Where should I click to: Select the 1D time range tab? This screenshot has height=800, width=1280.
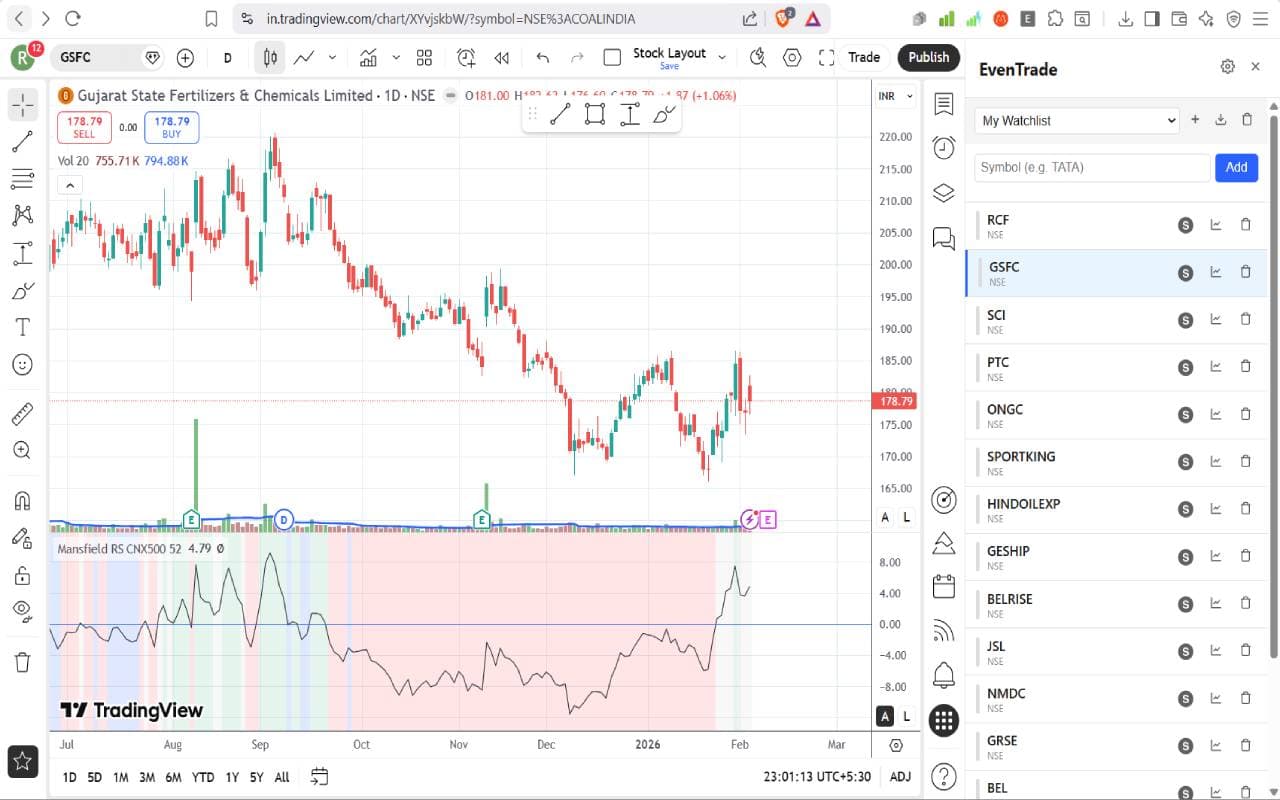coord(69,777)
